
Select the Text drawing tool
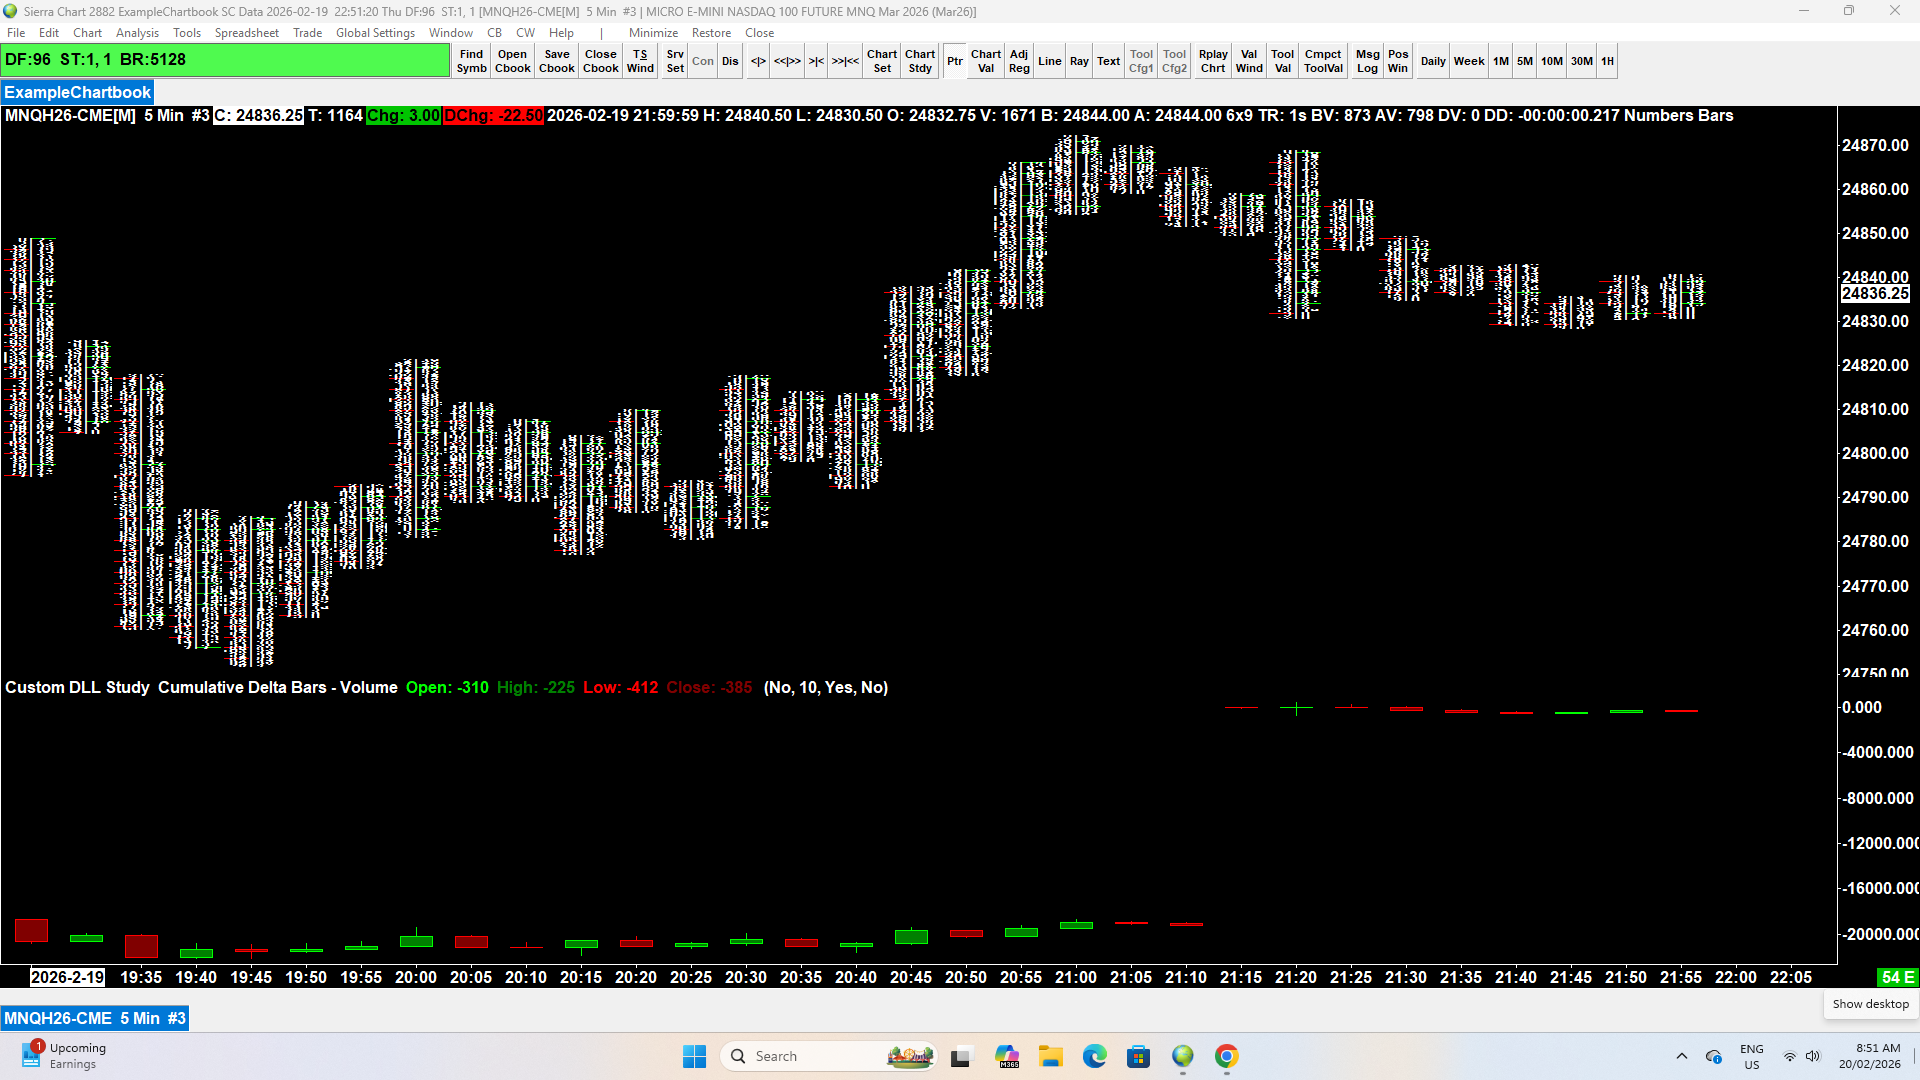[x=1108, y=61]
